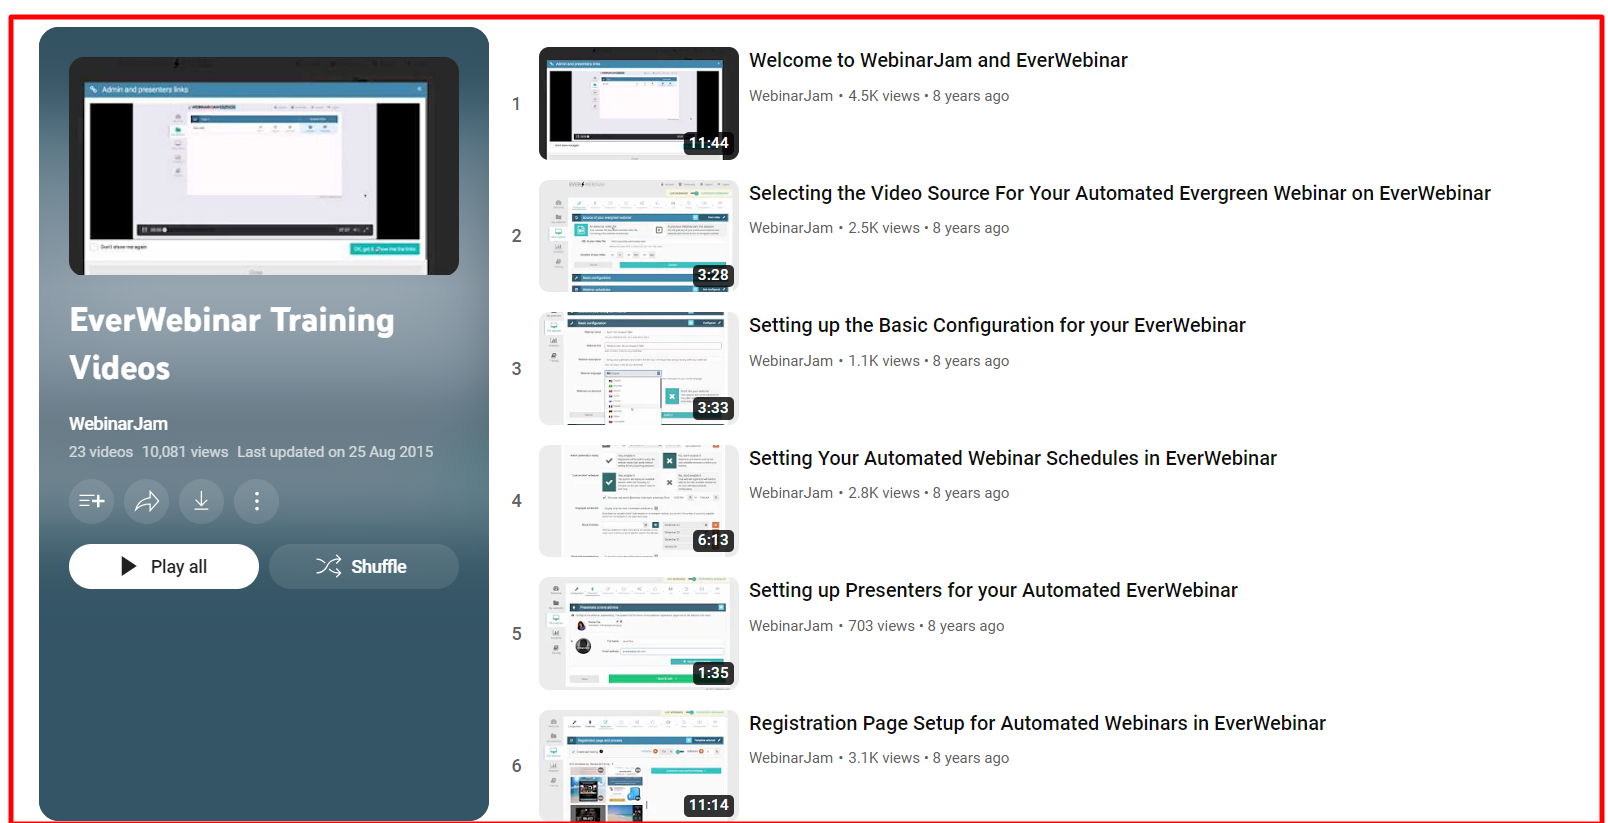Click the Shuffle button

pos(364,566)
